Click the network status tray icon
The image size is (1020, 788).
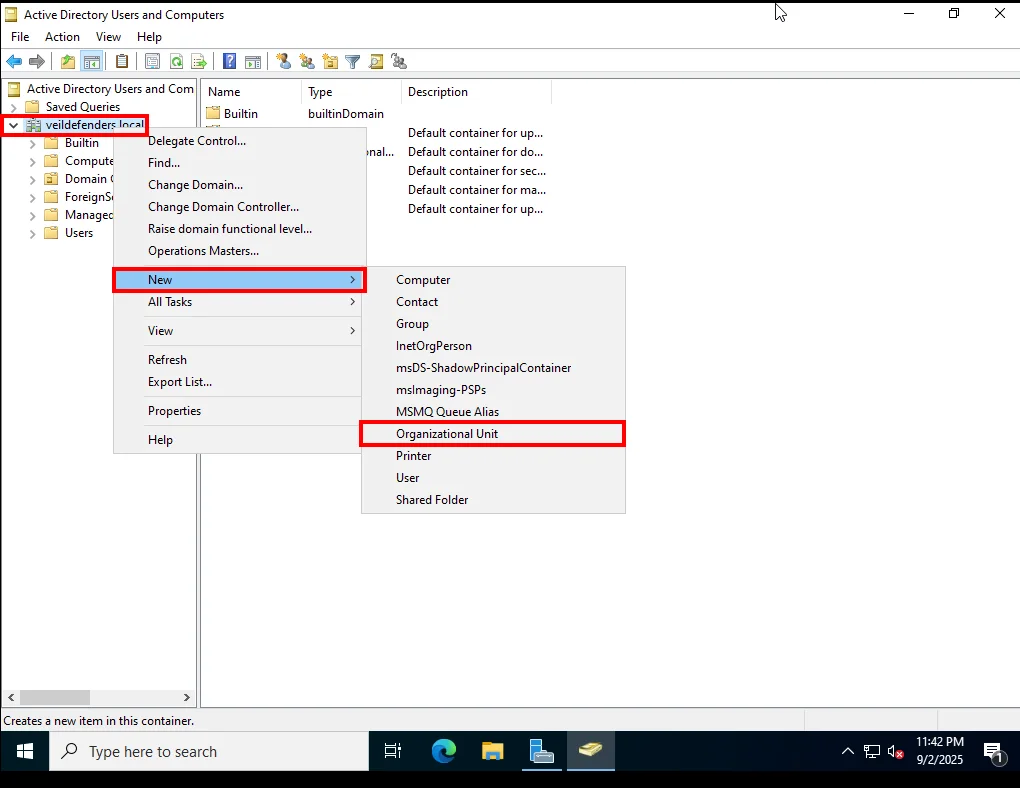(x=872, y=752)
